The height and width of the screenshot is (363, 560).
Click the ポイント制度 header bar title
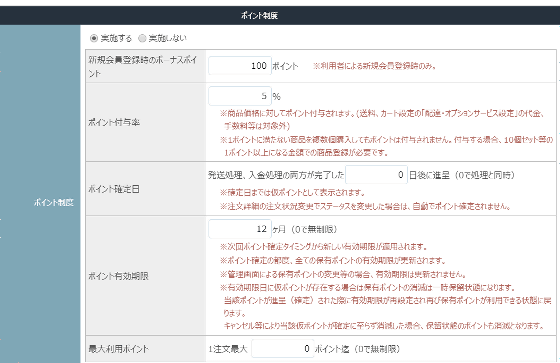click(x=259, y=15)
